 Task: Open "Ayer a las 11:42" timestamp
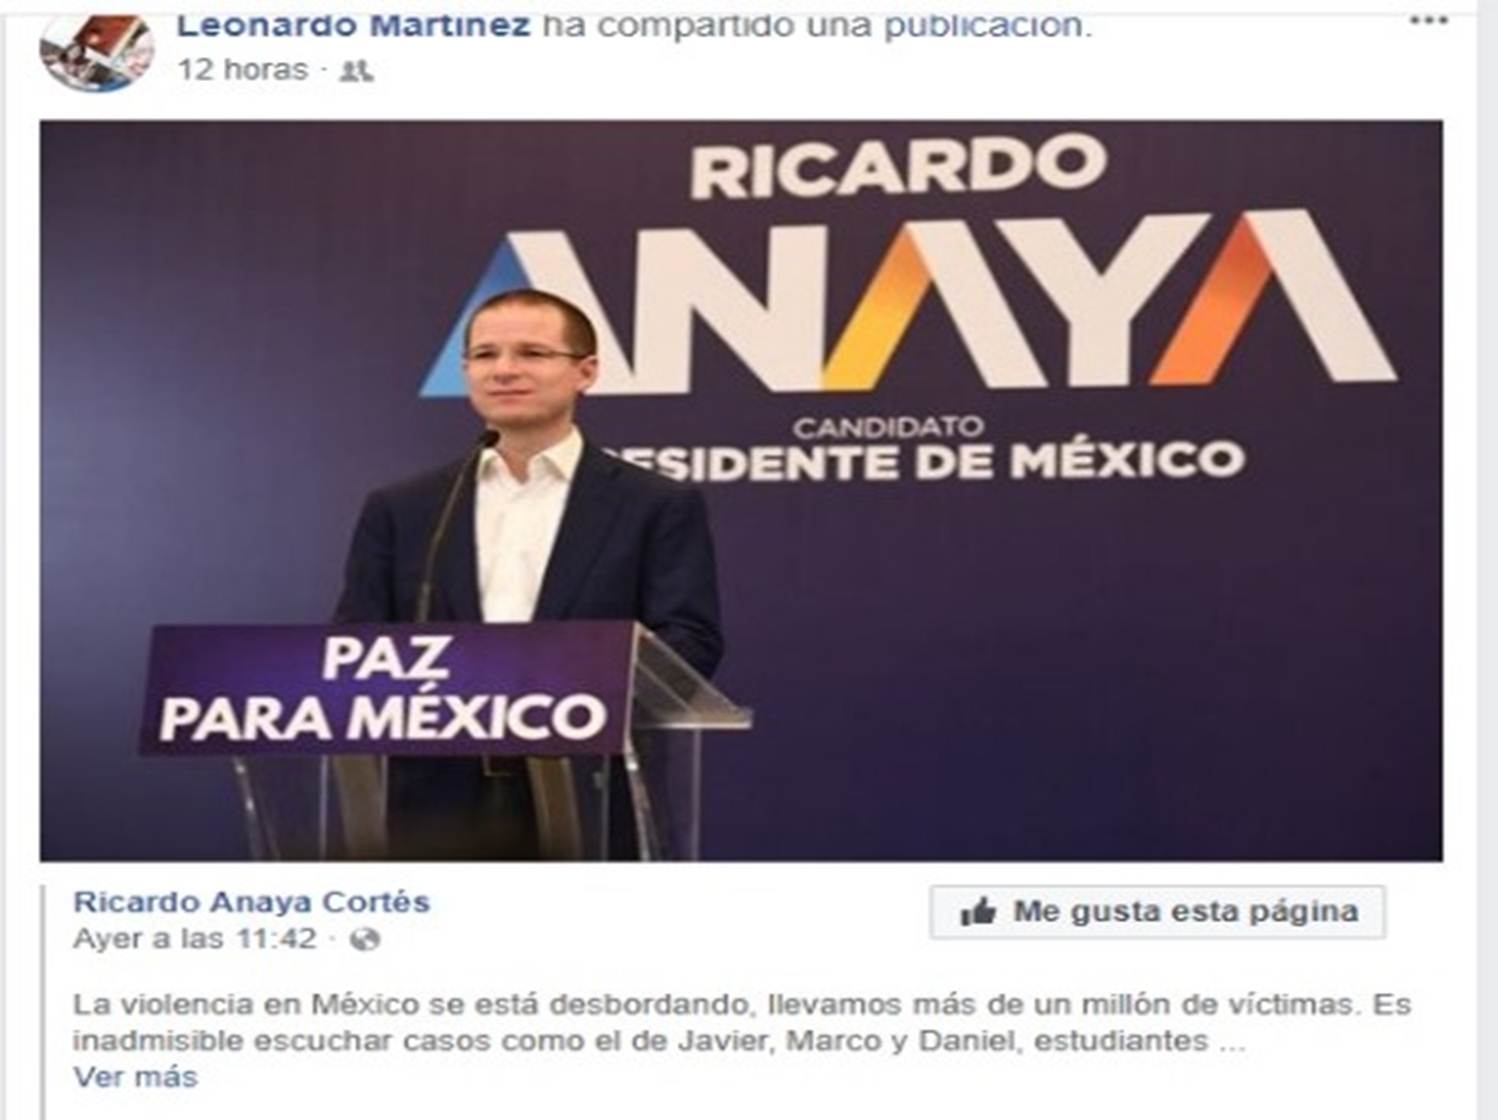pos(195,939)
